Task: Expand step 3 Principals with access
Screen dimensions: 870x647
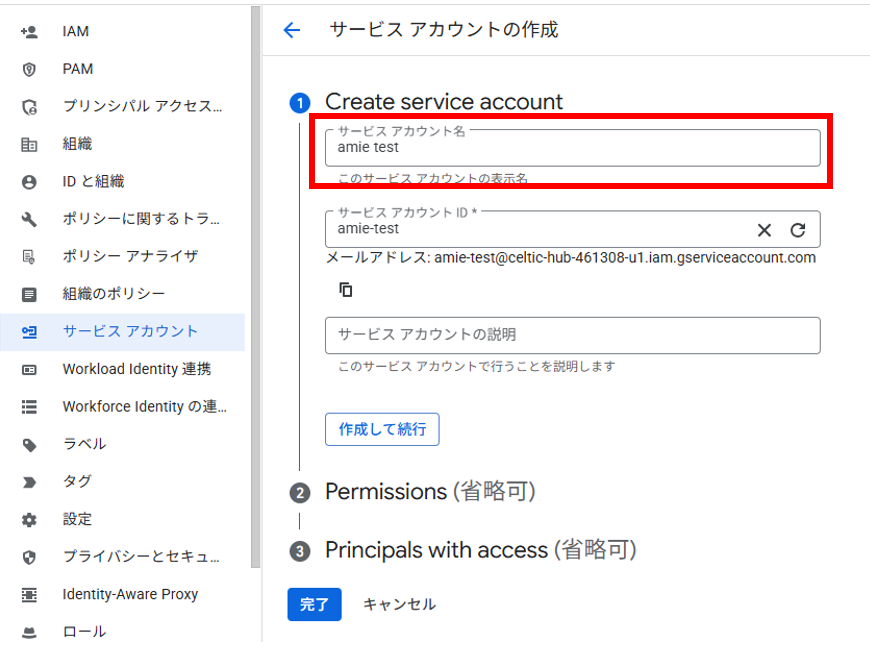Action: pyautogui.click(x=480, y=550)
